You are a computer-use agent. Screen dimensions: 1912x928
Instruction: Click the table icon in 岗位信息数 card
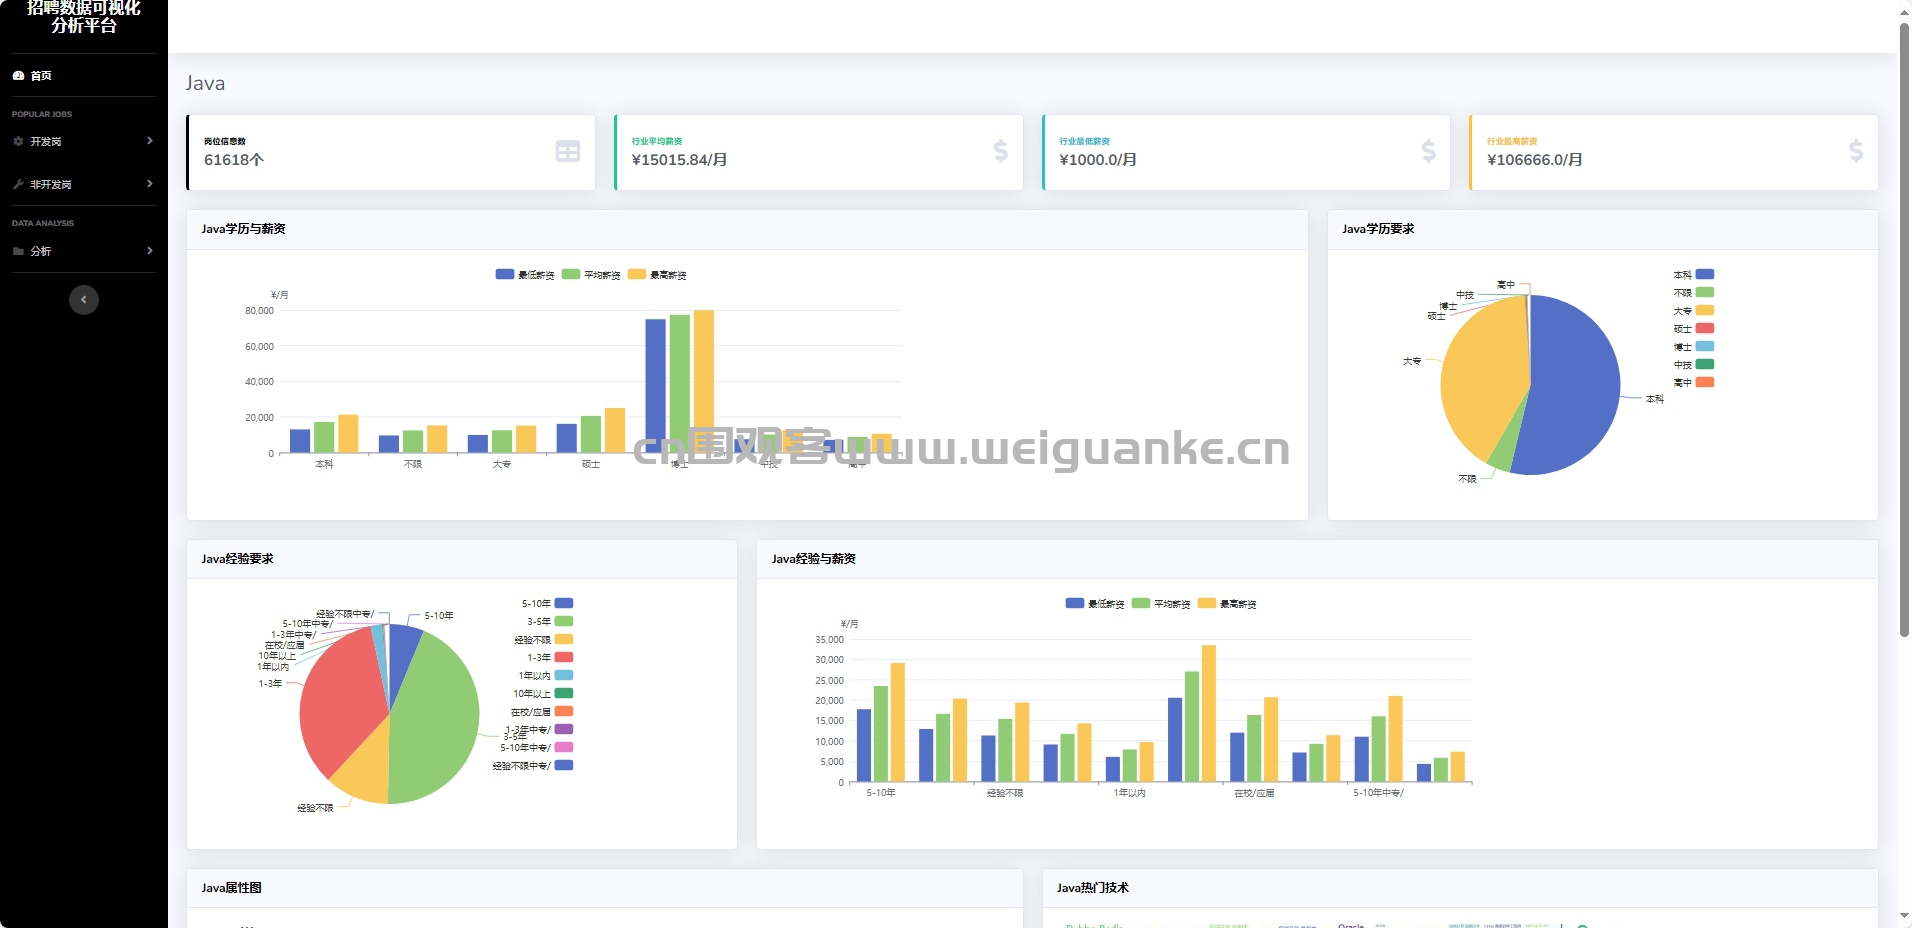(x=568, y=151)
